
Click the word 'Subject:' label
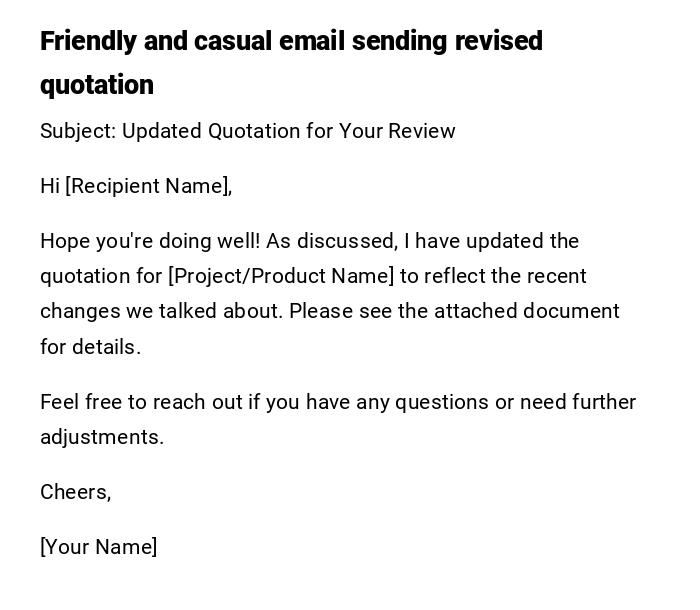(x=78, y=131)
